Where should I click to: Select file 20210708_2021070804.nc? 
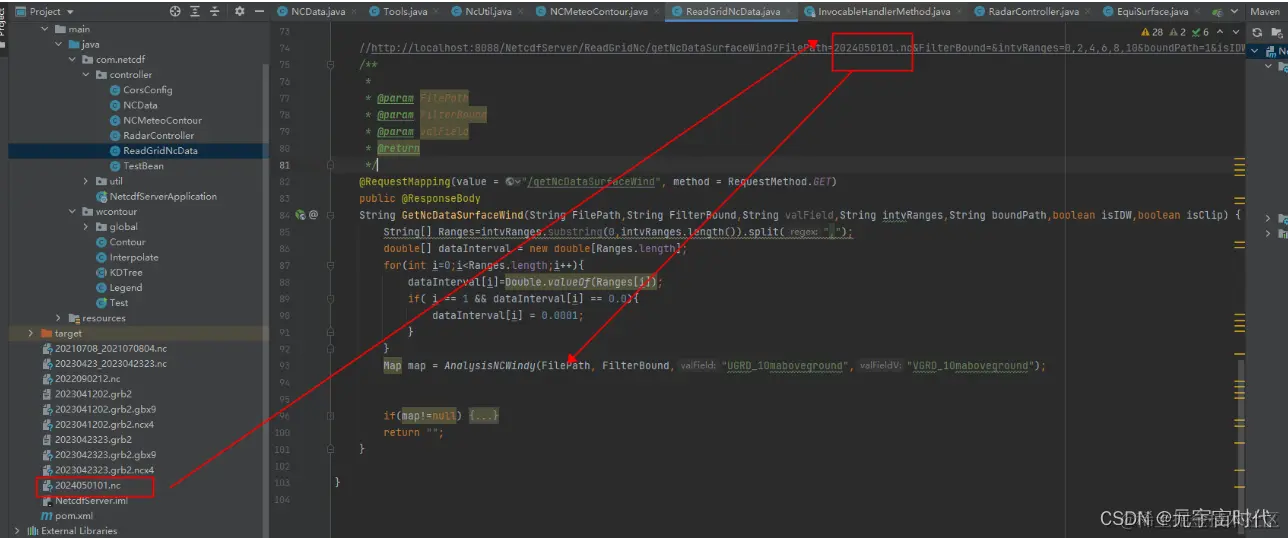click(104, 348)
